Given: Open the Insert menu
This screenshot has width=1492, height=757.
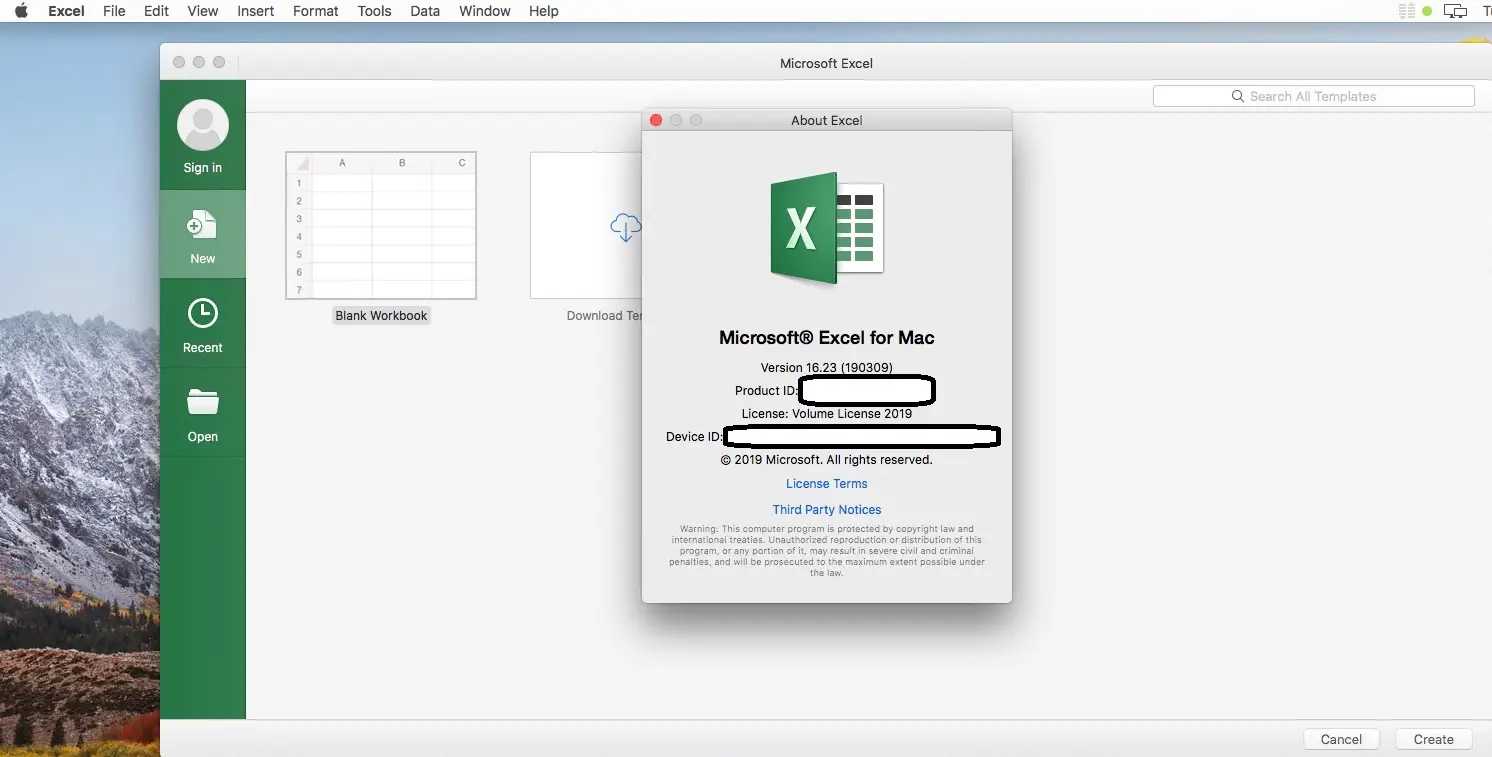Looking at the screenshot, I should [256, 11].
